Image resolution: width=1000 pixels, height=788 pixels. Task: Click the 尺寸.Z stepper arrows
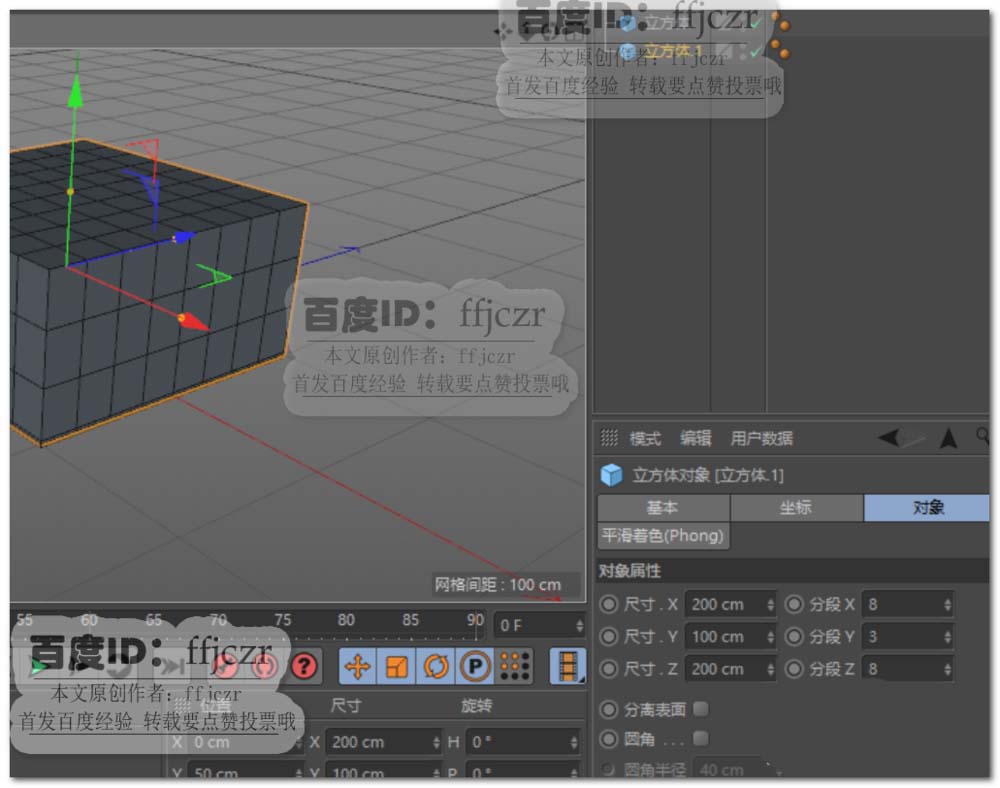(x=770, y=669)
